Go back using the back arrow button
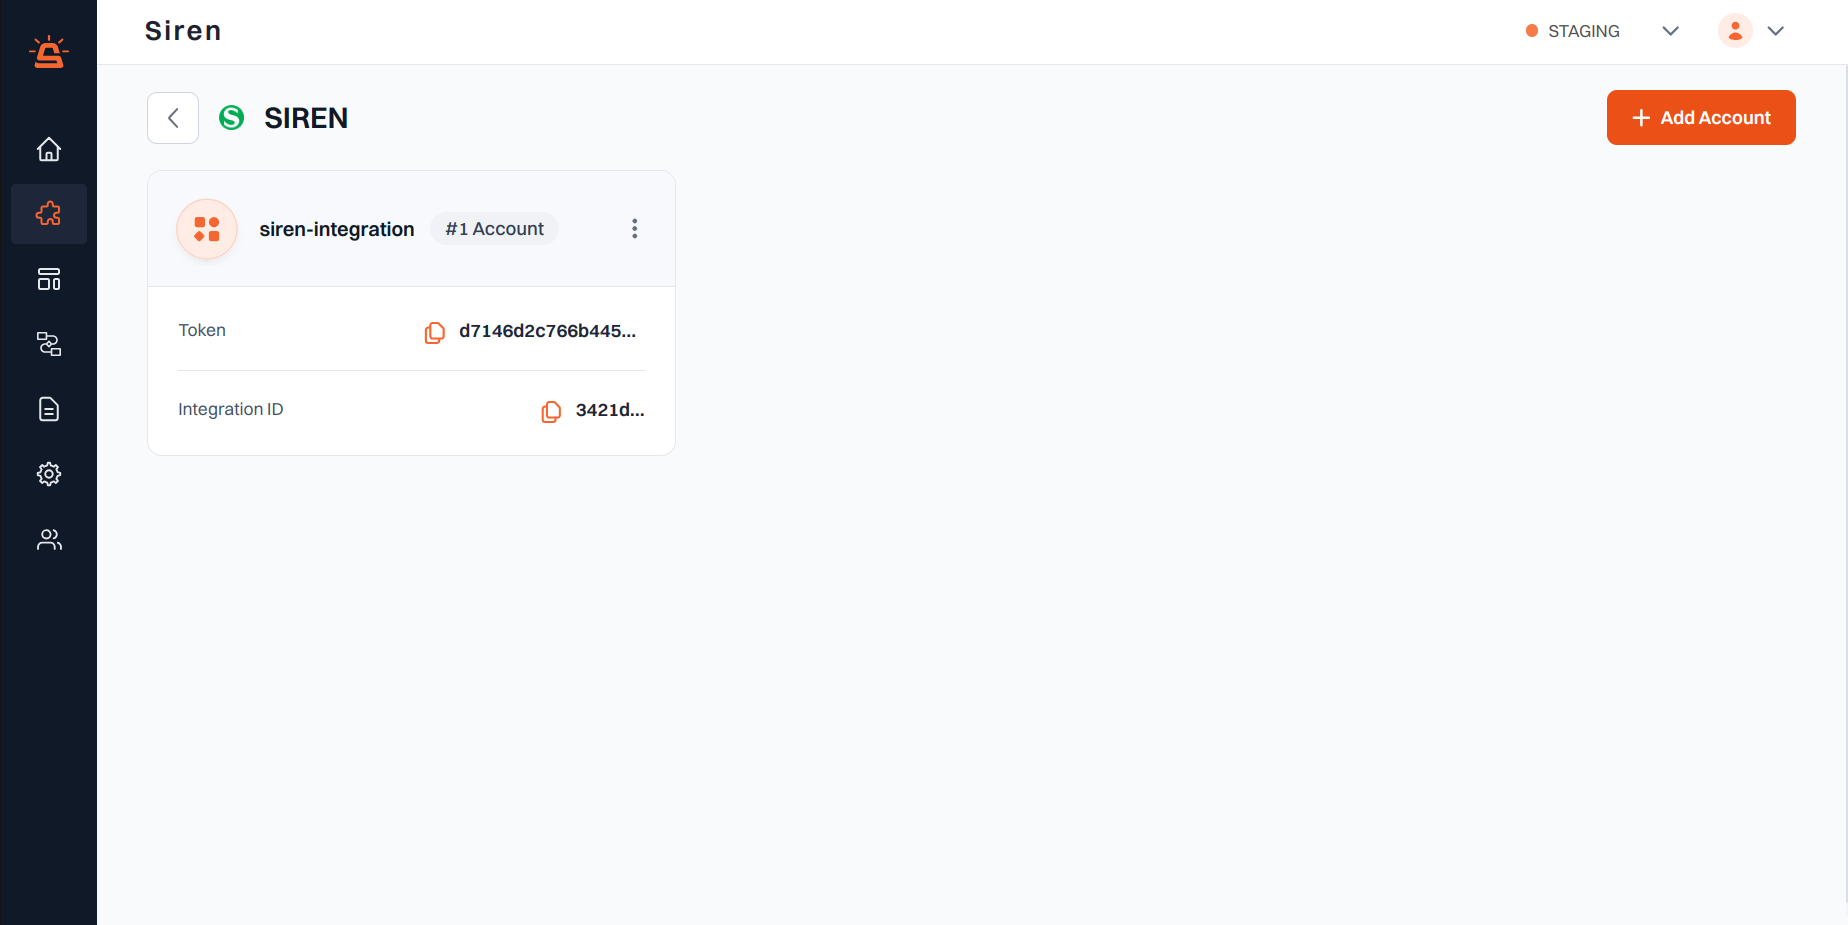1848x925 pixels. 172,117
